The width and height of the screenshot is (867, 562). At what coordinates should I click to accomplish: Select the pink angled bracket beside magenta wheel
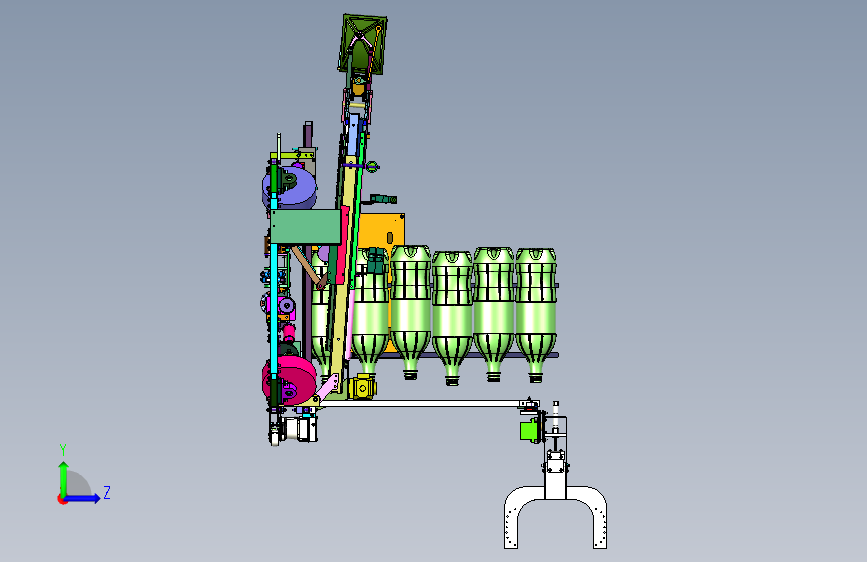coord(327,387)
